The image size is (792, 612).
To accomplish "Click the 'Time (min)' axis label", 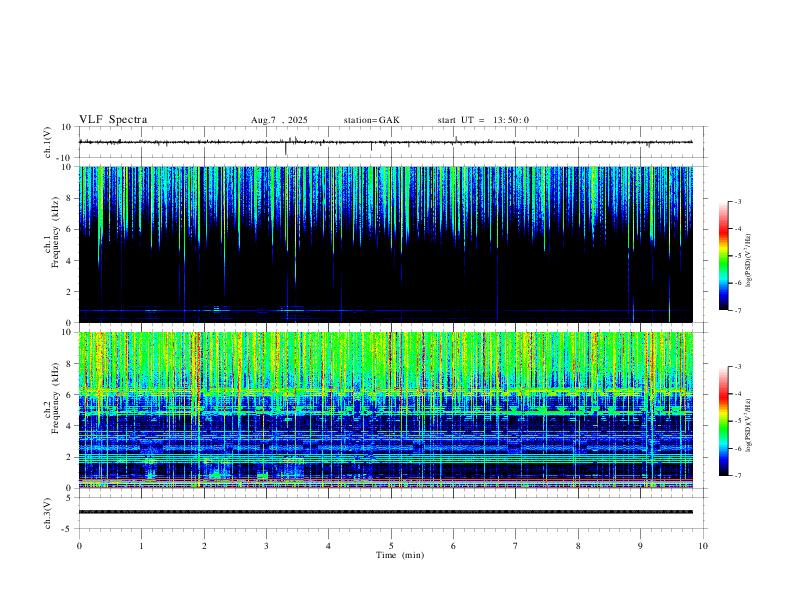I will point(400,555).
